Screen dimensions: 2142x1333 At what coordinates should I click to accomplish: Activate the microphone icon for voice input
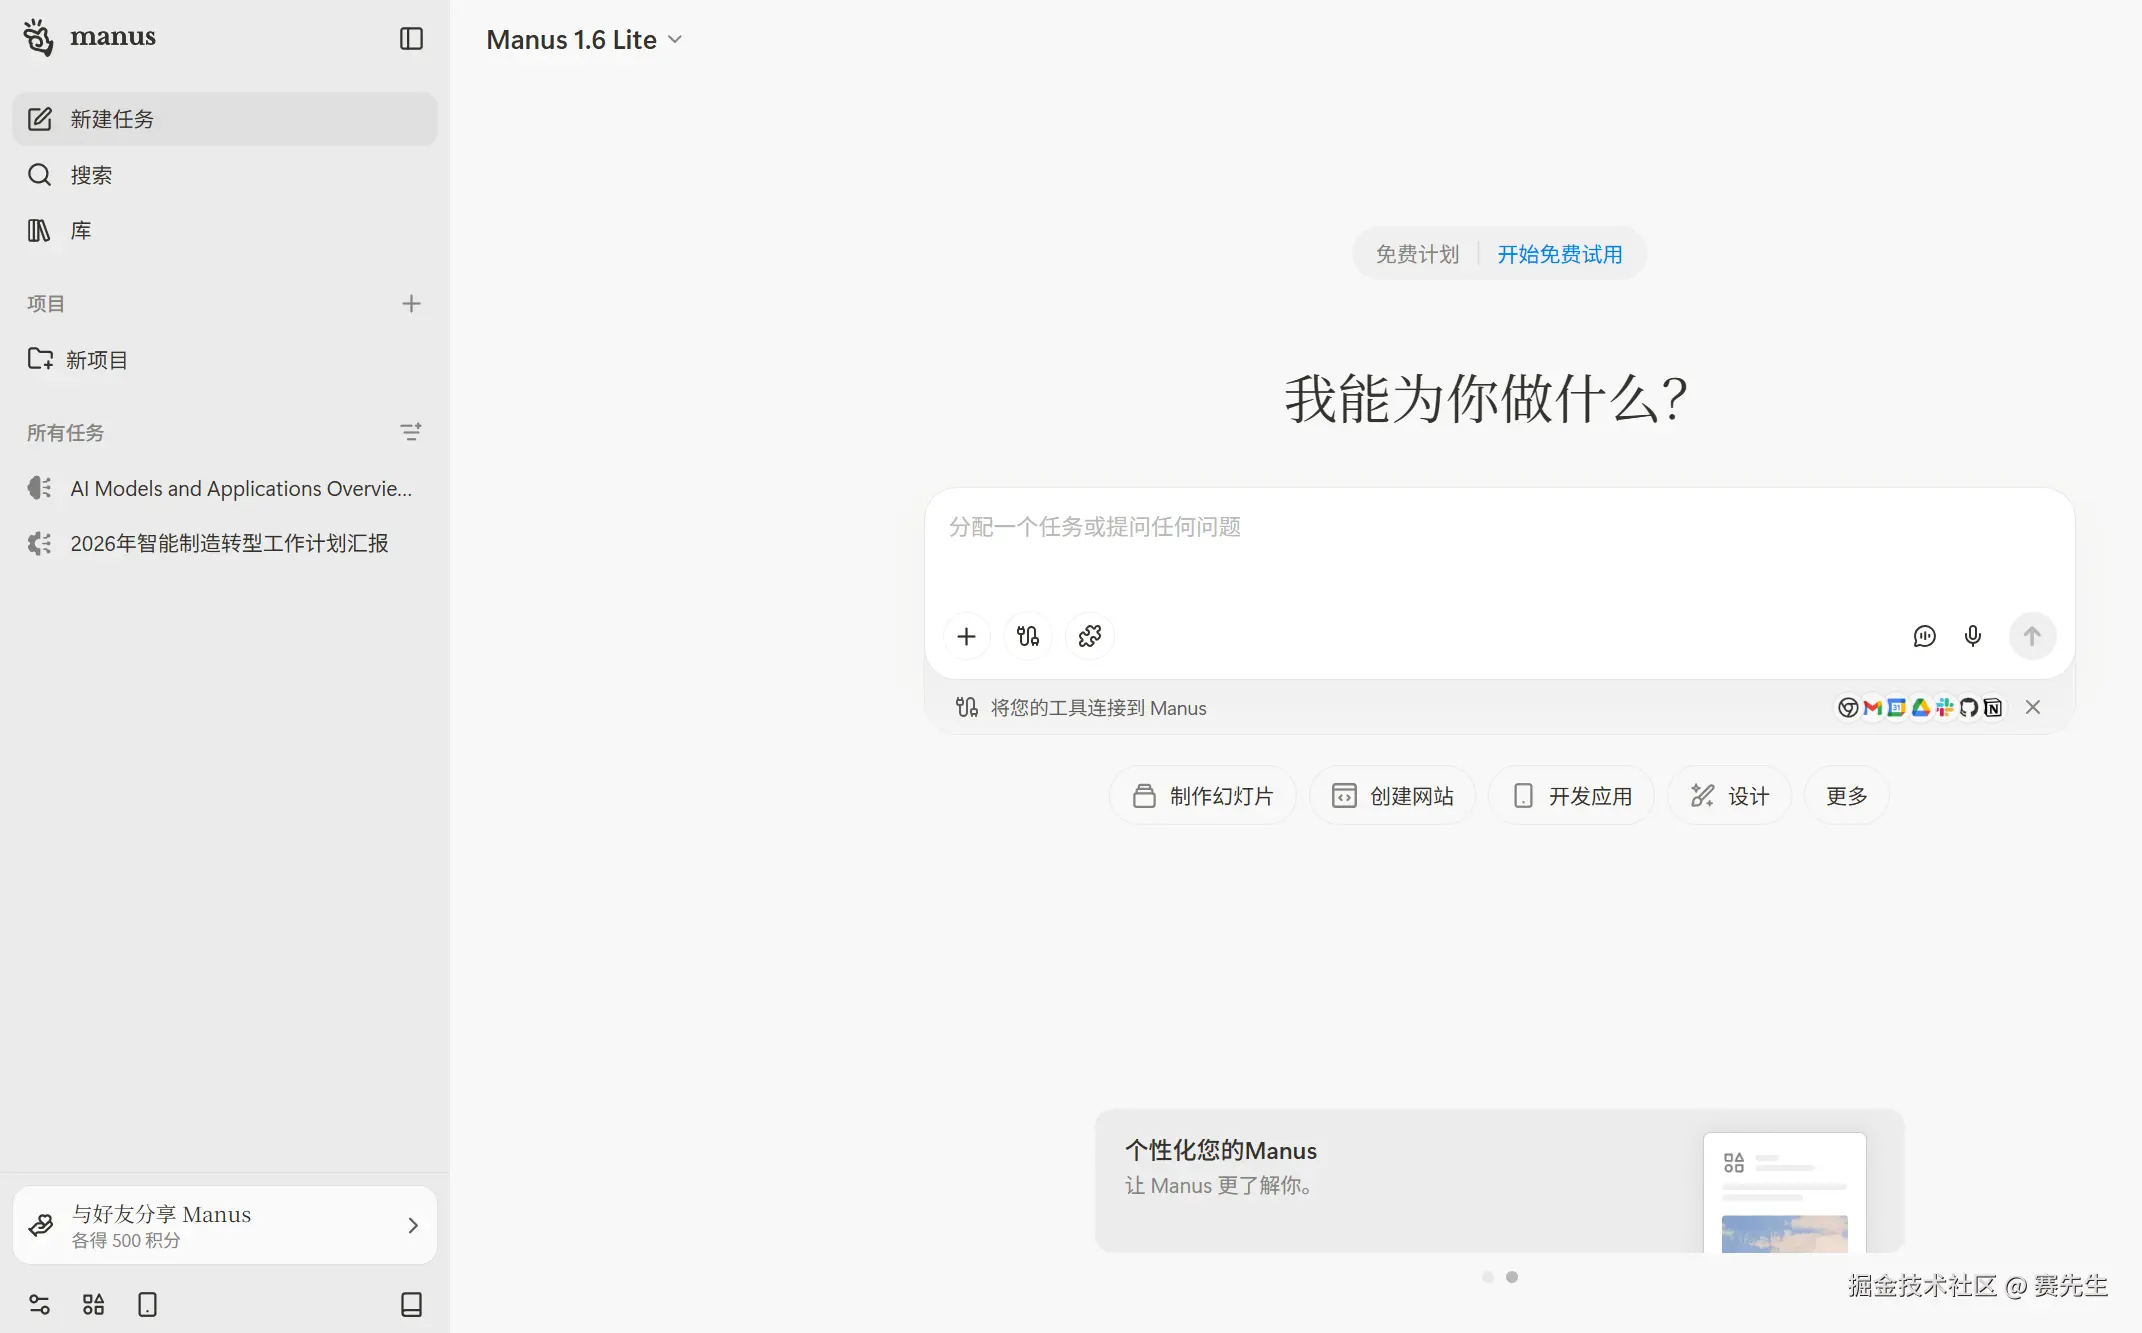pos(1972,636)
